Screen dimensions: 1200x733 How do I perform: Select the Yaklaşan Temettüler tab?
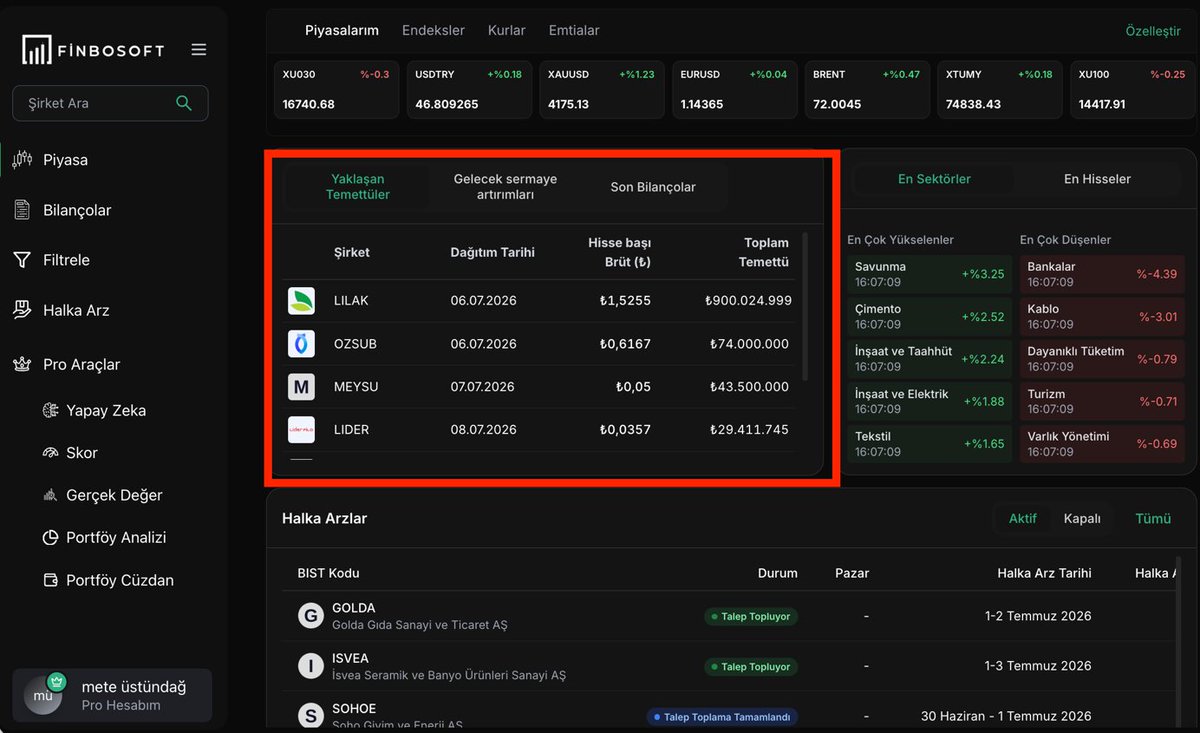tap(358, 187)
